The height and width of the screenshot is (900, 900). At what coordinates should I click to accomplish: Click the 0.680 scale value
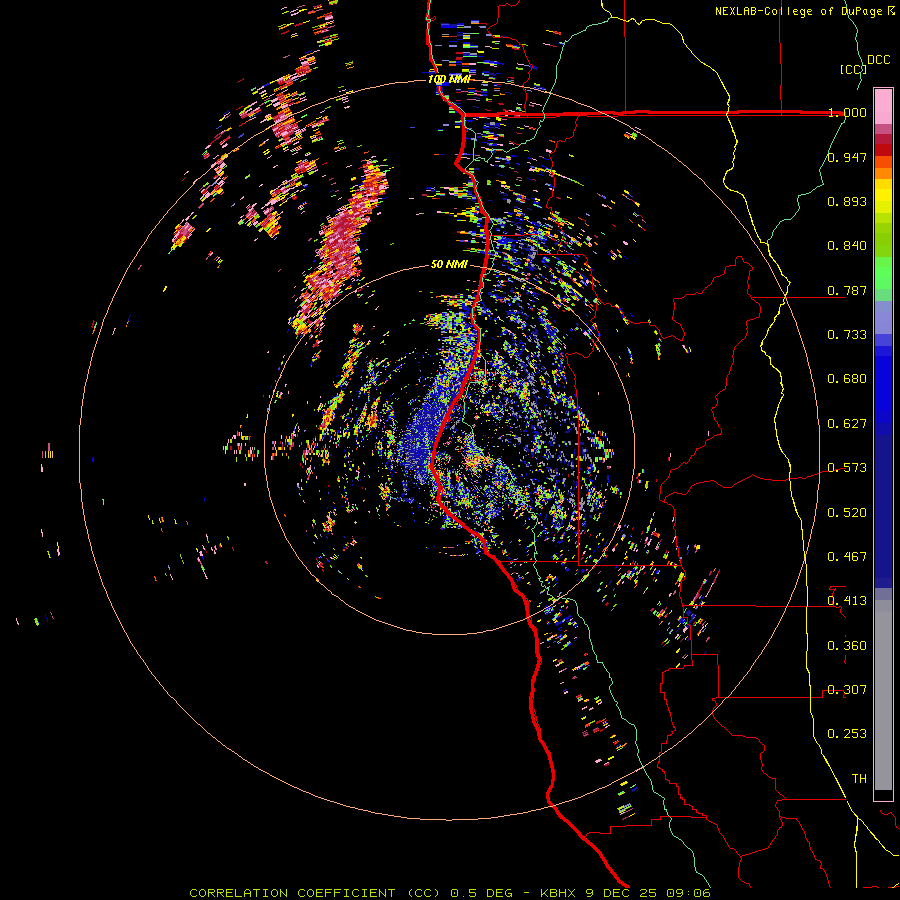[847, 379]
